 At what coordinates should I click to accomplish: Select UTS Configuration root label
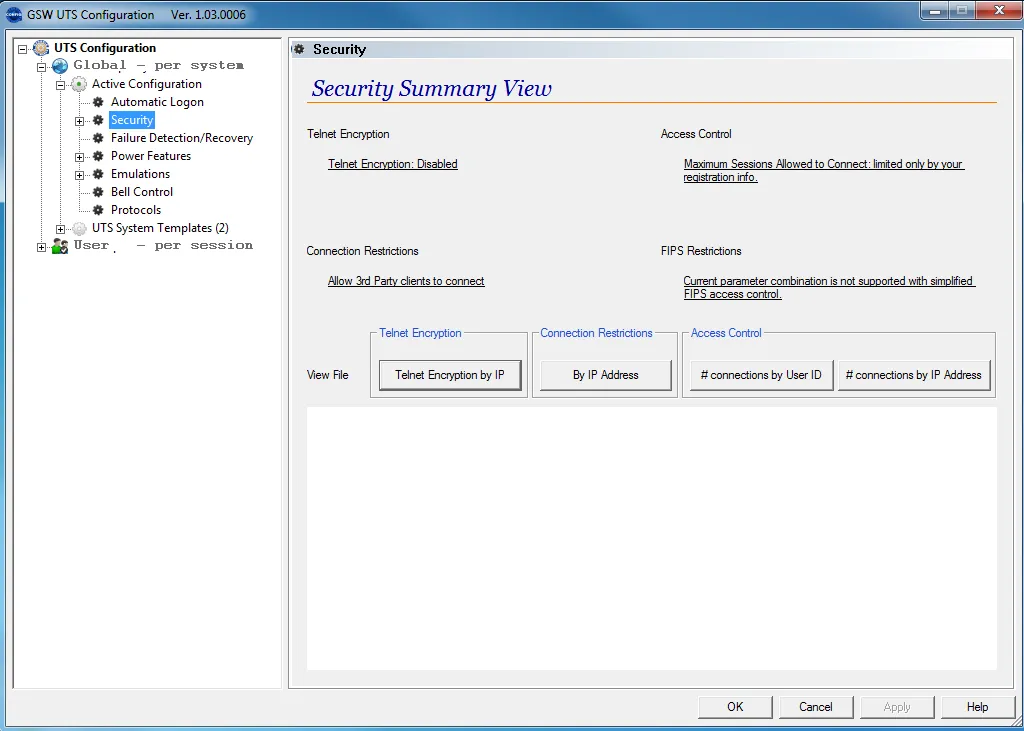point(105,48)
